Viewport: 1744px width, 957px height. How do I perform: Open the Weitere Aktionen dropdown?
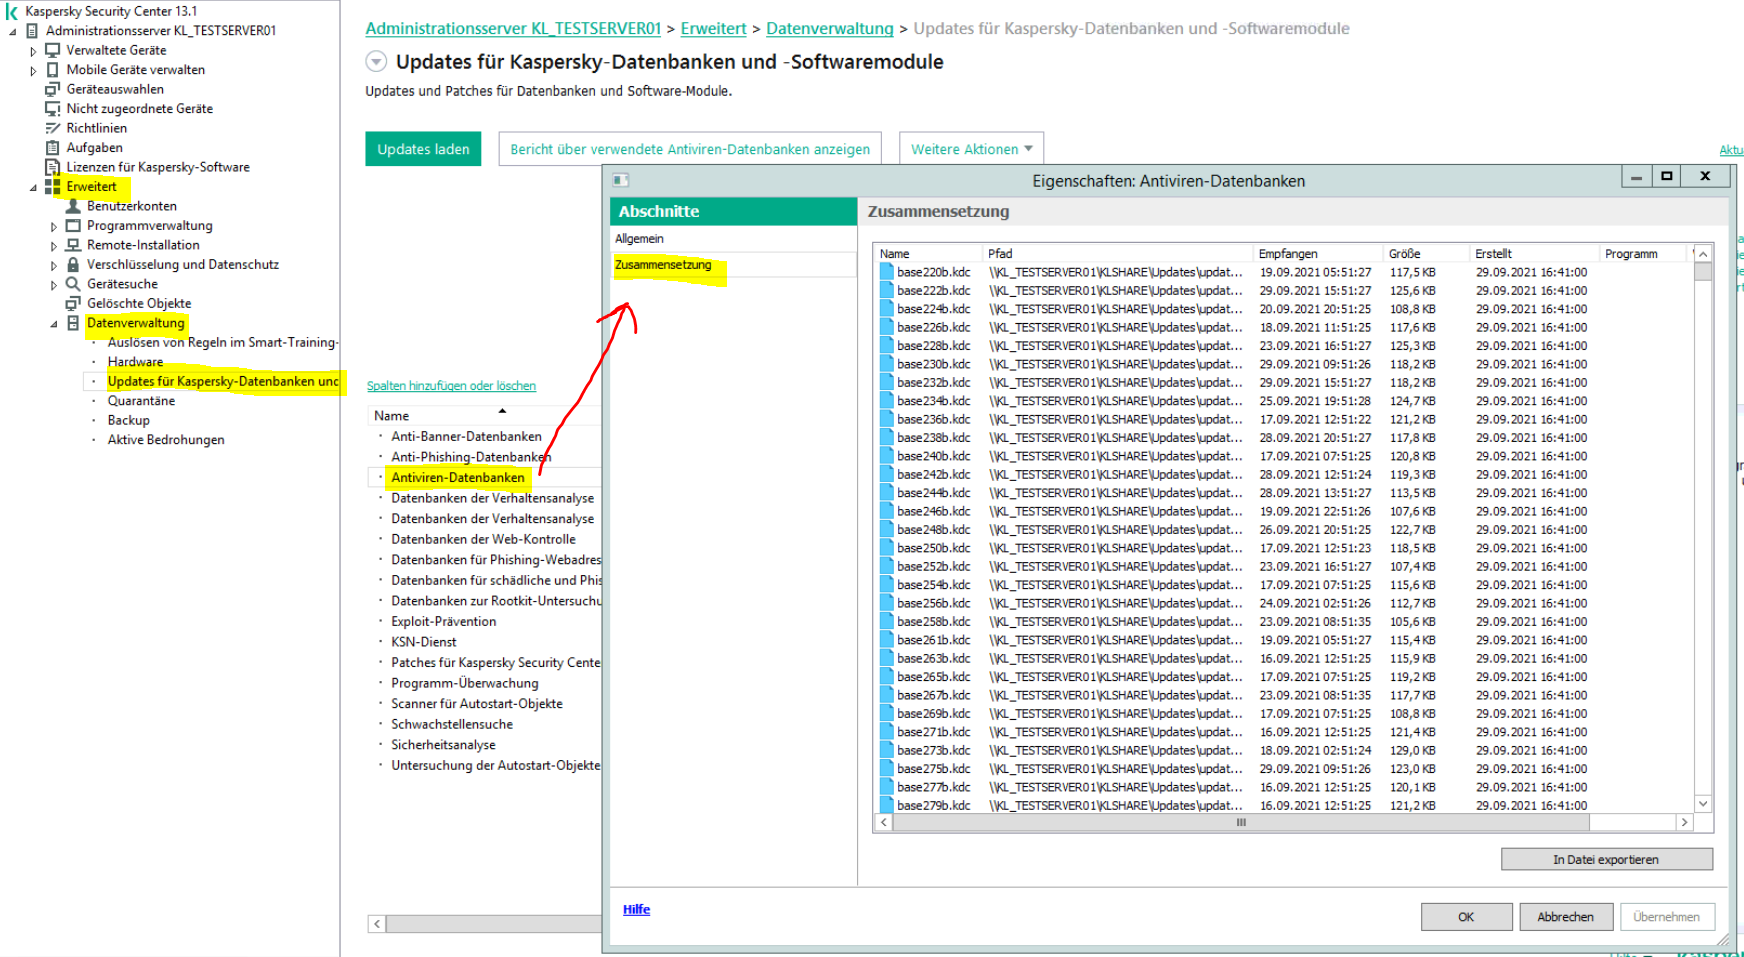click(971, 149)
